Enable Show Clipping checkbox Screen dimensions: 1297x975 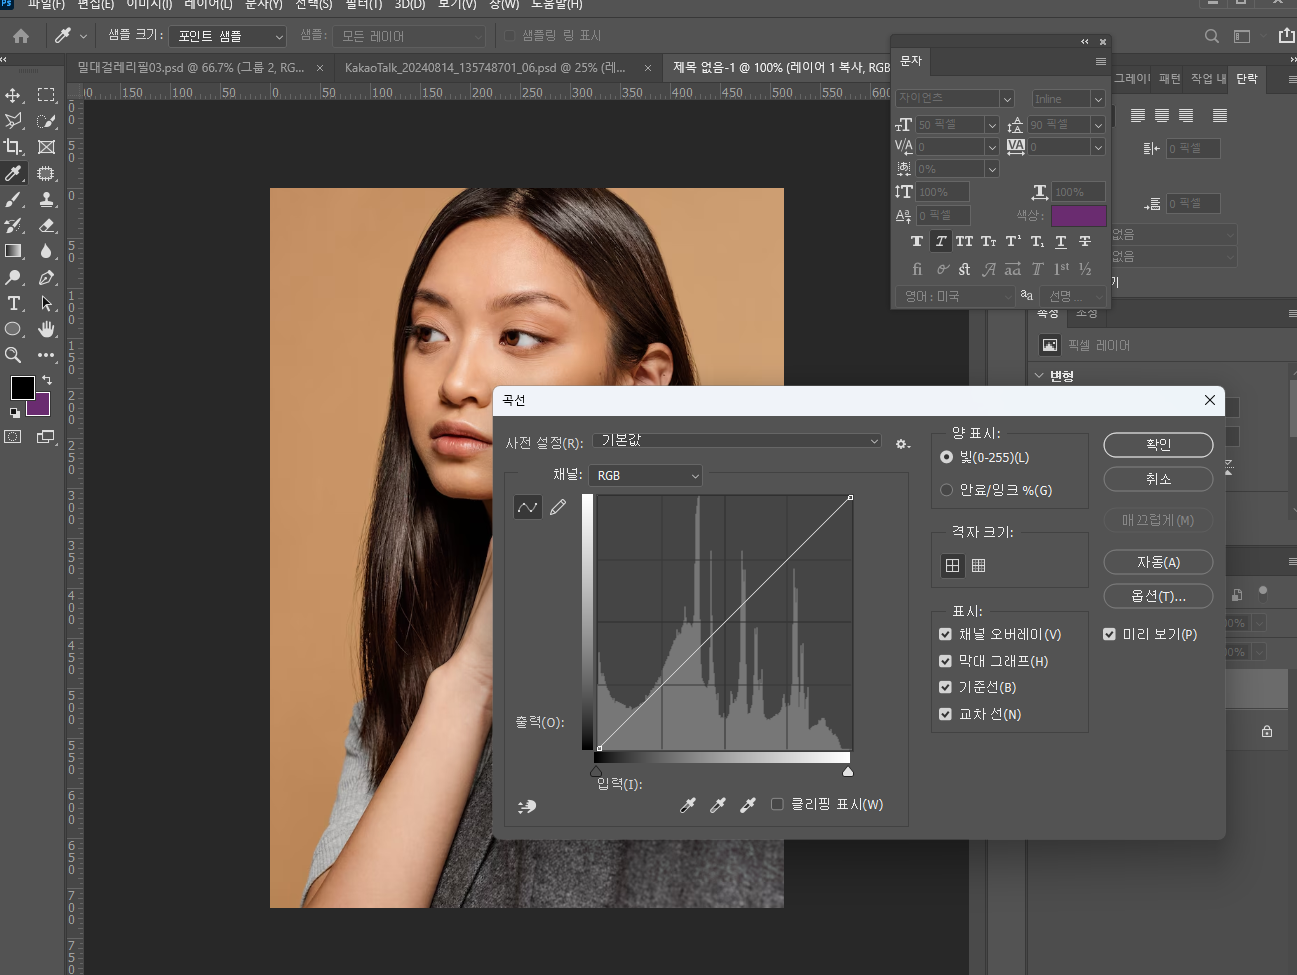[777, 804]
